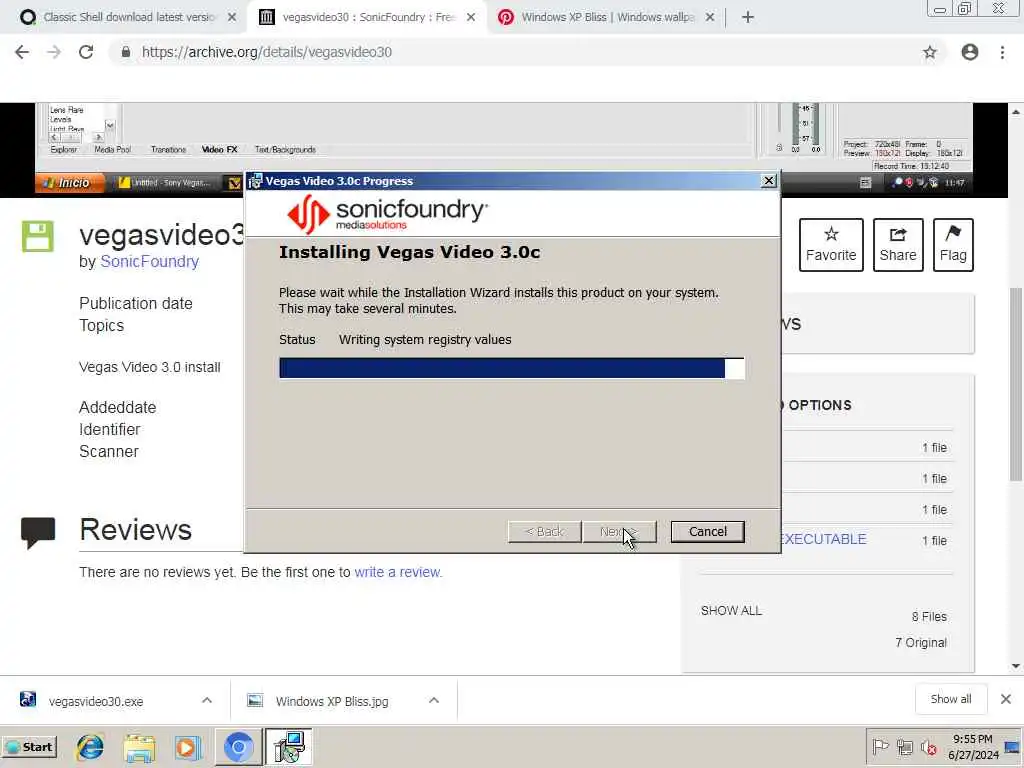Click the padlock site info icon
Screen dimensions: 1024x768
pyautogui.click(x=126, y=52)
